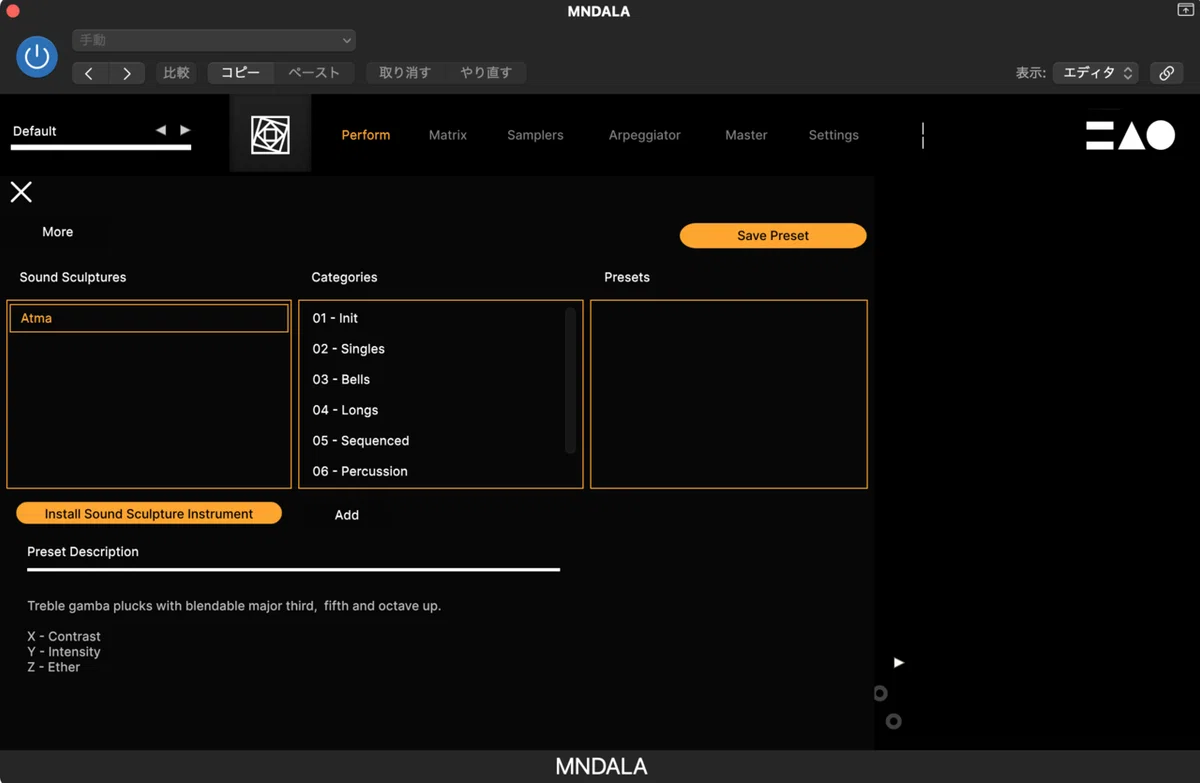Screen dimensions: 1200x783
Task: Switch to the Master tab
Action: click(746, 135)
